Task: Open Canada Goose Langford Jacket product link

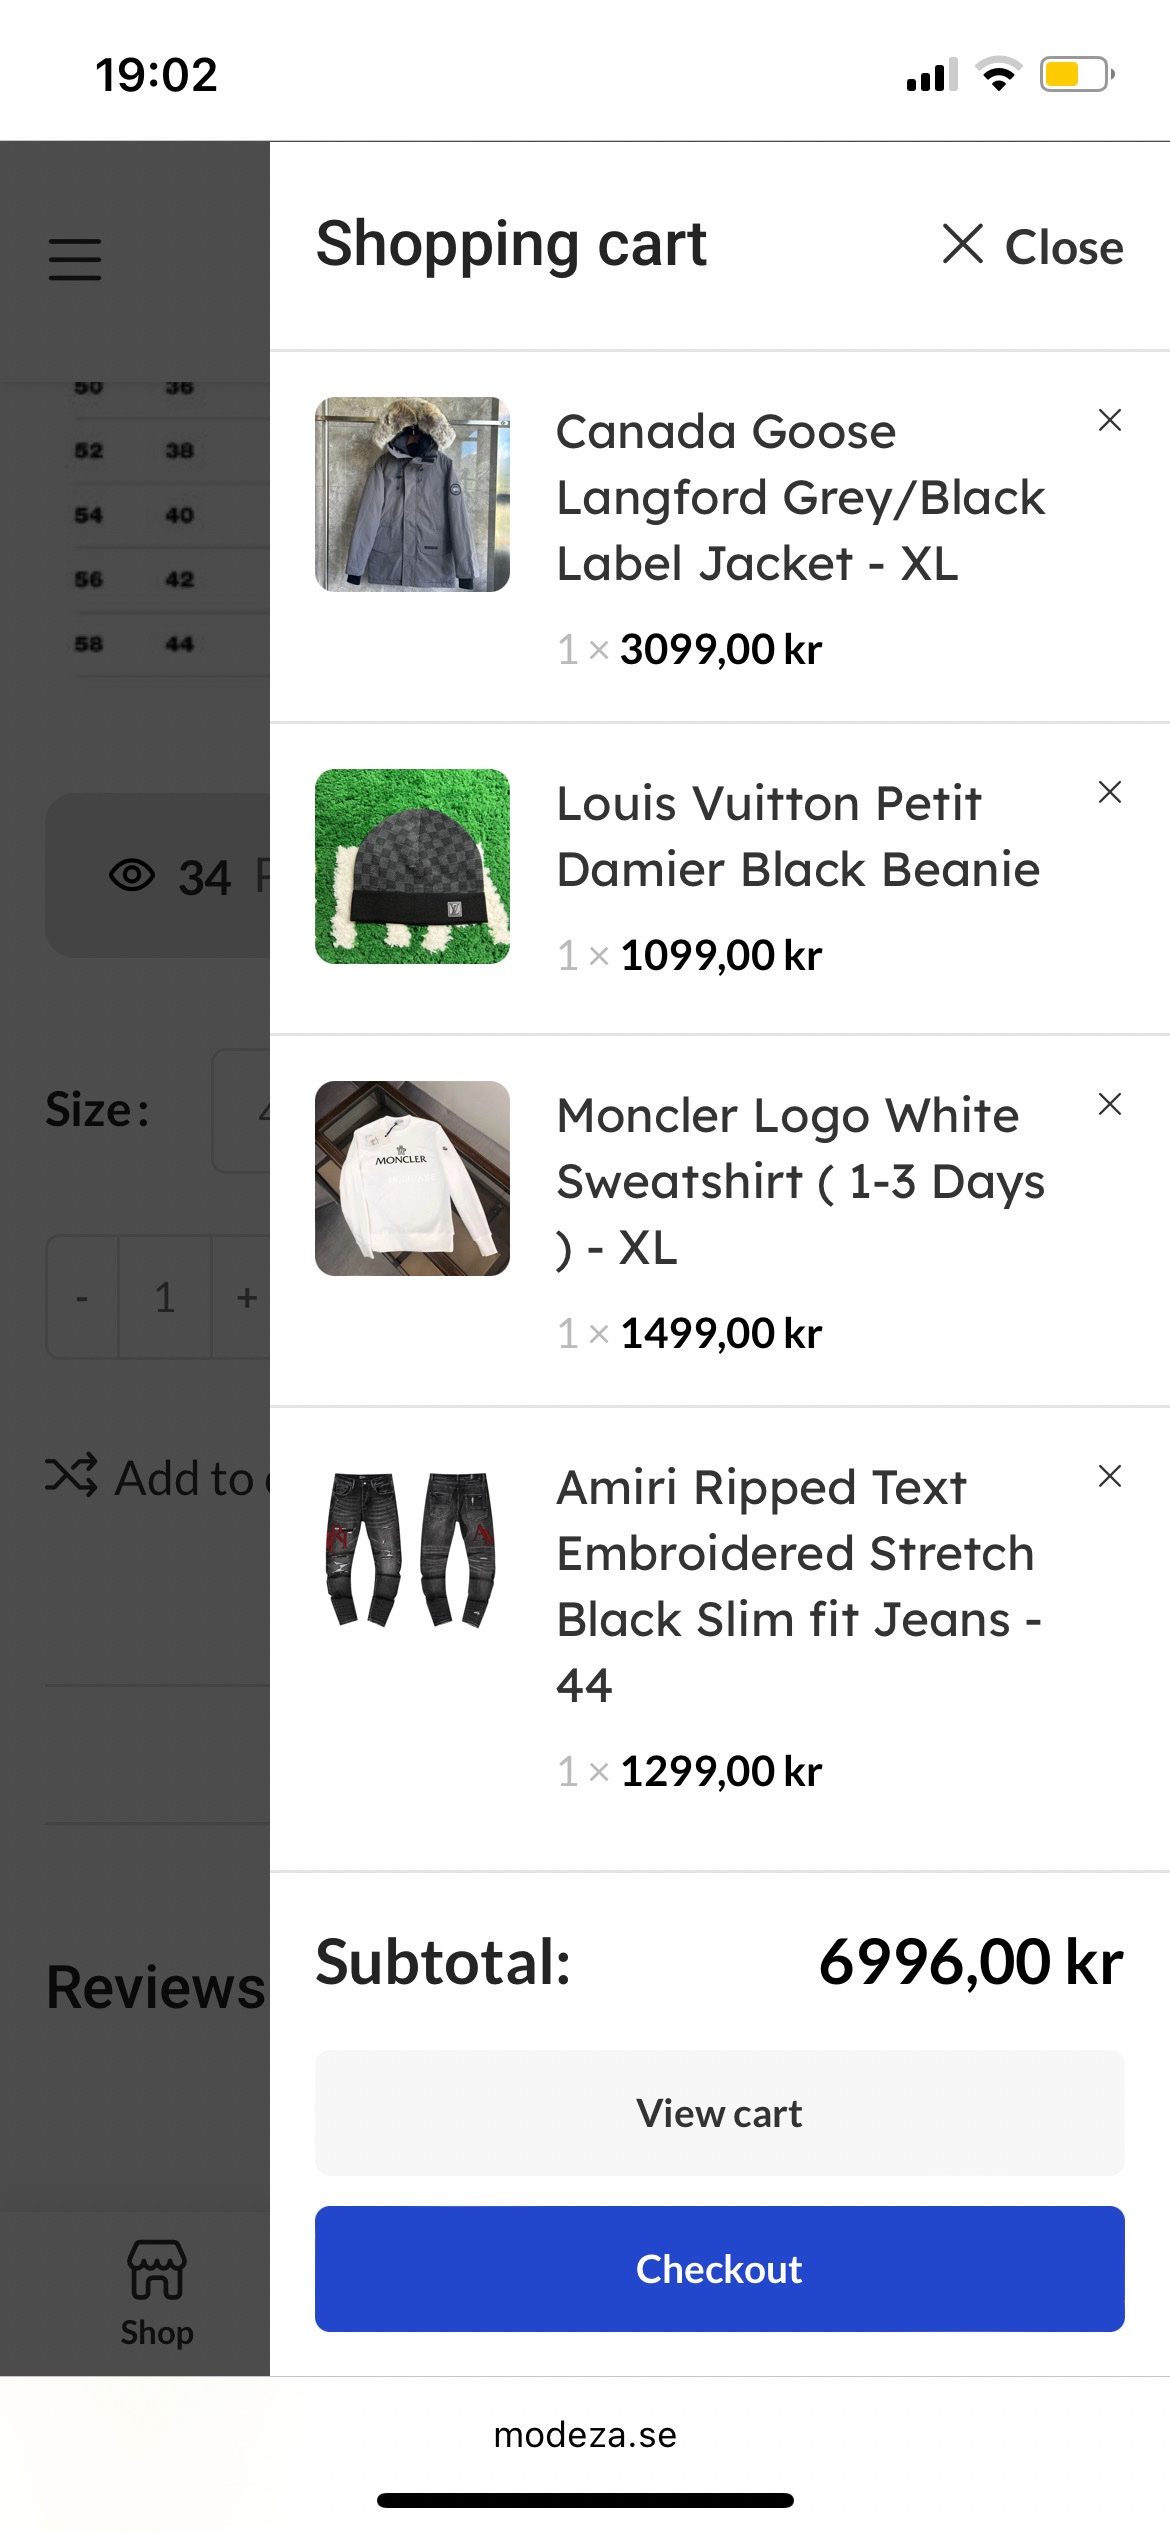Action: [800, 497]
